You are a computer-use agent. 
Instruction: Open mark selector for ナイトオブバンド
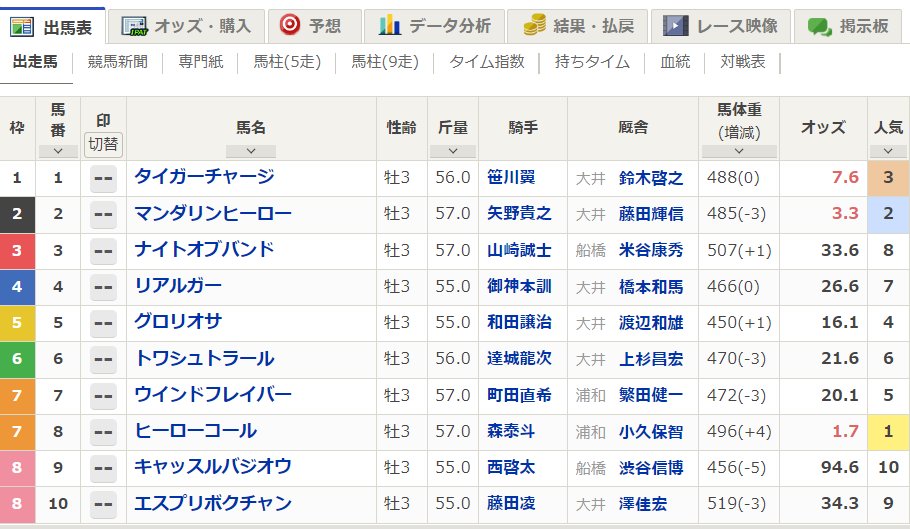pyautogui.click(x=103, y=251)
